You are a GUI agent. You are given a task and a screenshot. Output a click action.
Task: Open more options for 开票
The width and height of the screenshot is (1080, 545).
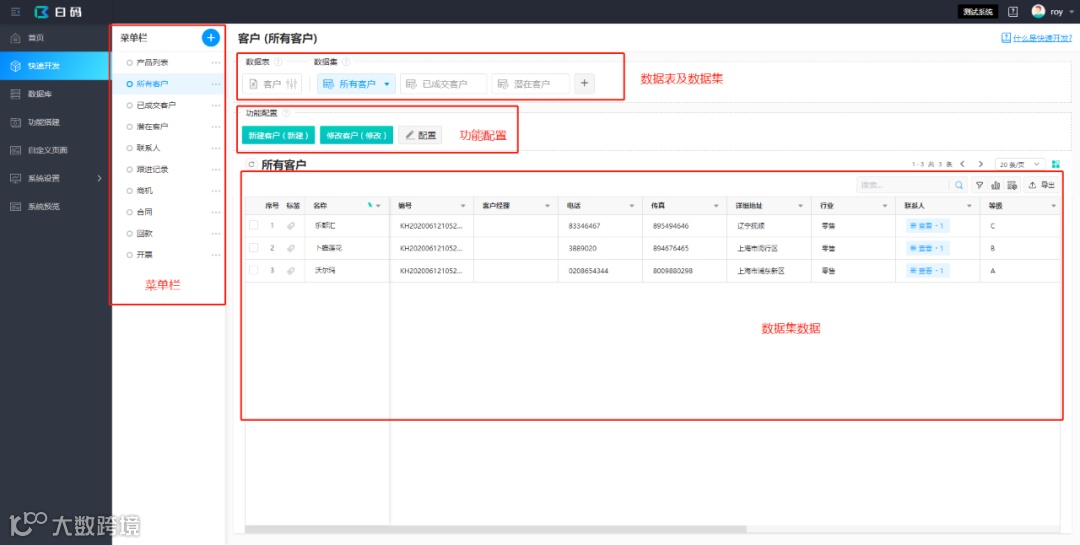(x=216, y=255)
